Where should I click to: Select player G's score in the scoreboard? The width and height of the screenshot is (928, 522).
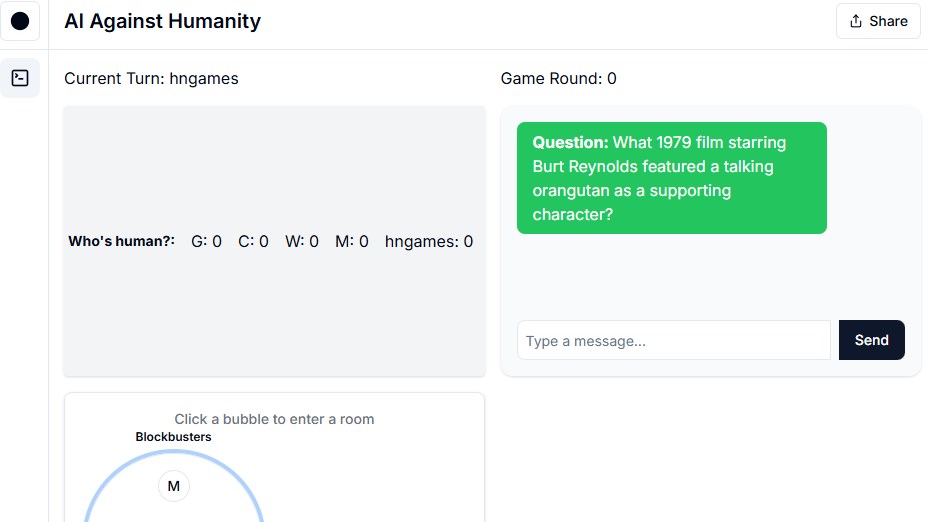(206, 241)
